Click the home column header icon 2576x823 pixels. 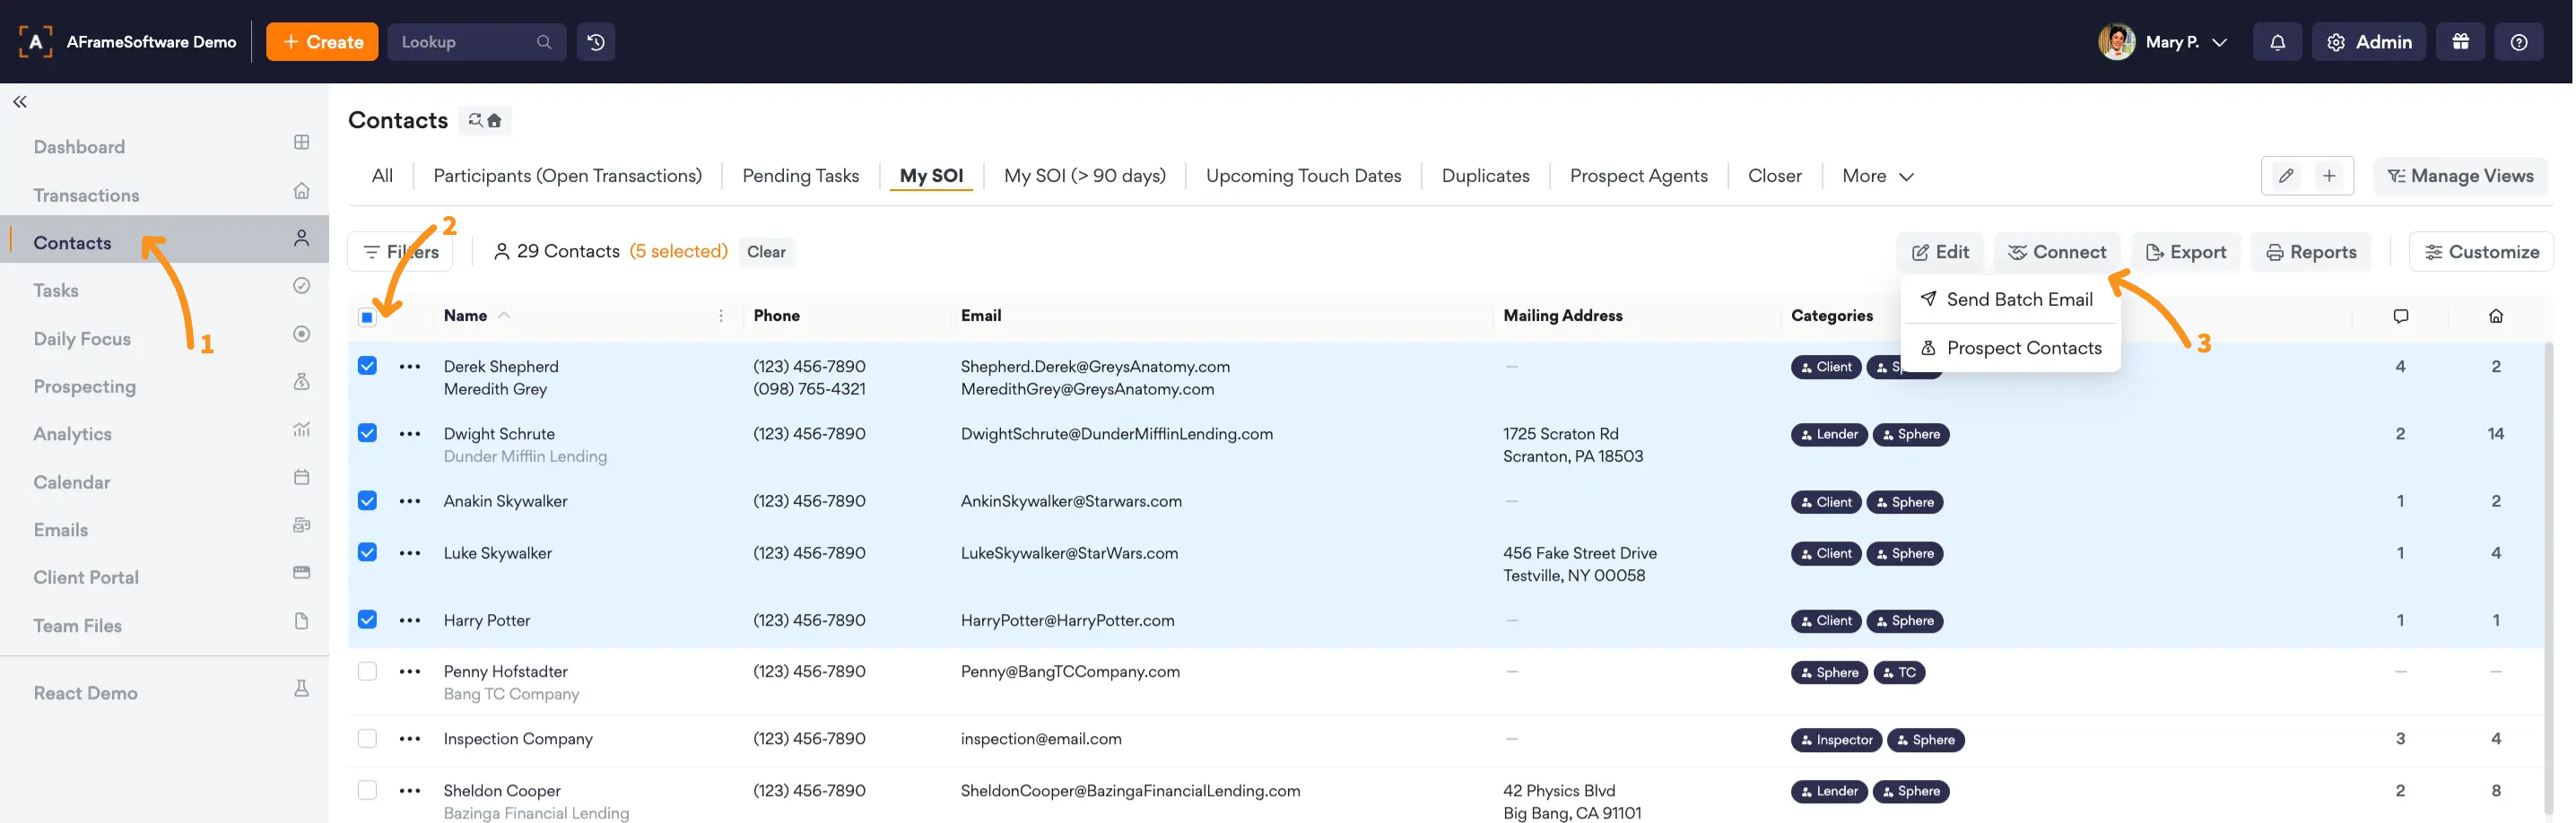(2496, 316)
